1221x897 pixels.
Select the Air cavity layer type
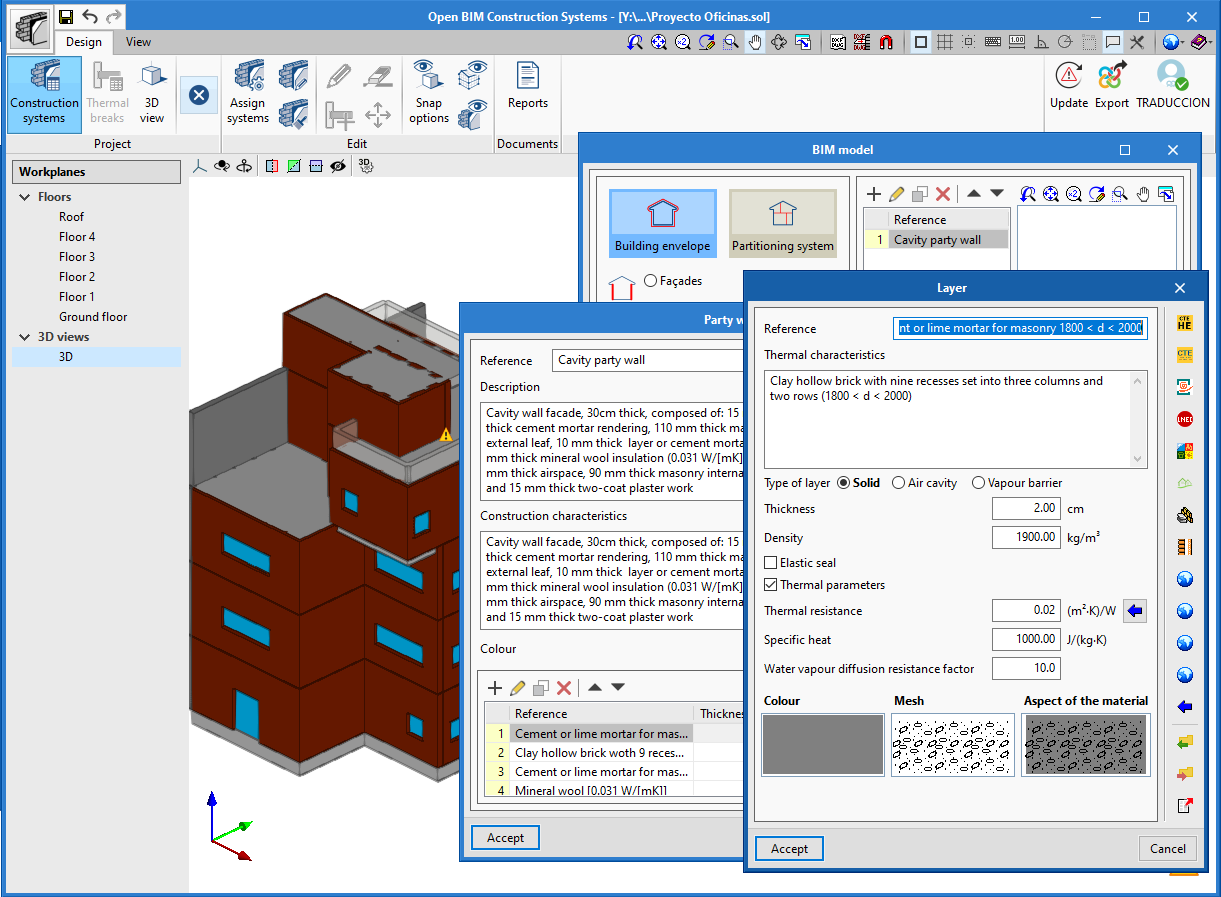pos(924,483)
